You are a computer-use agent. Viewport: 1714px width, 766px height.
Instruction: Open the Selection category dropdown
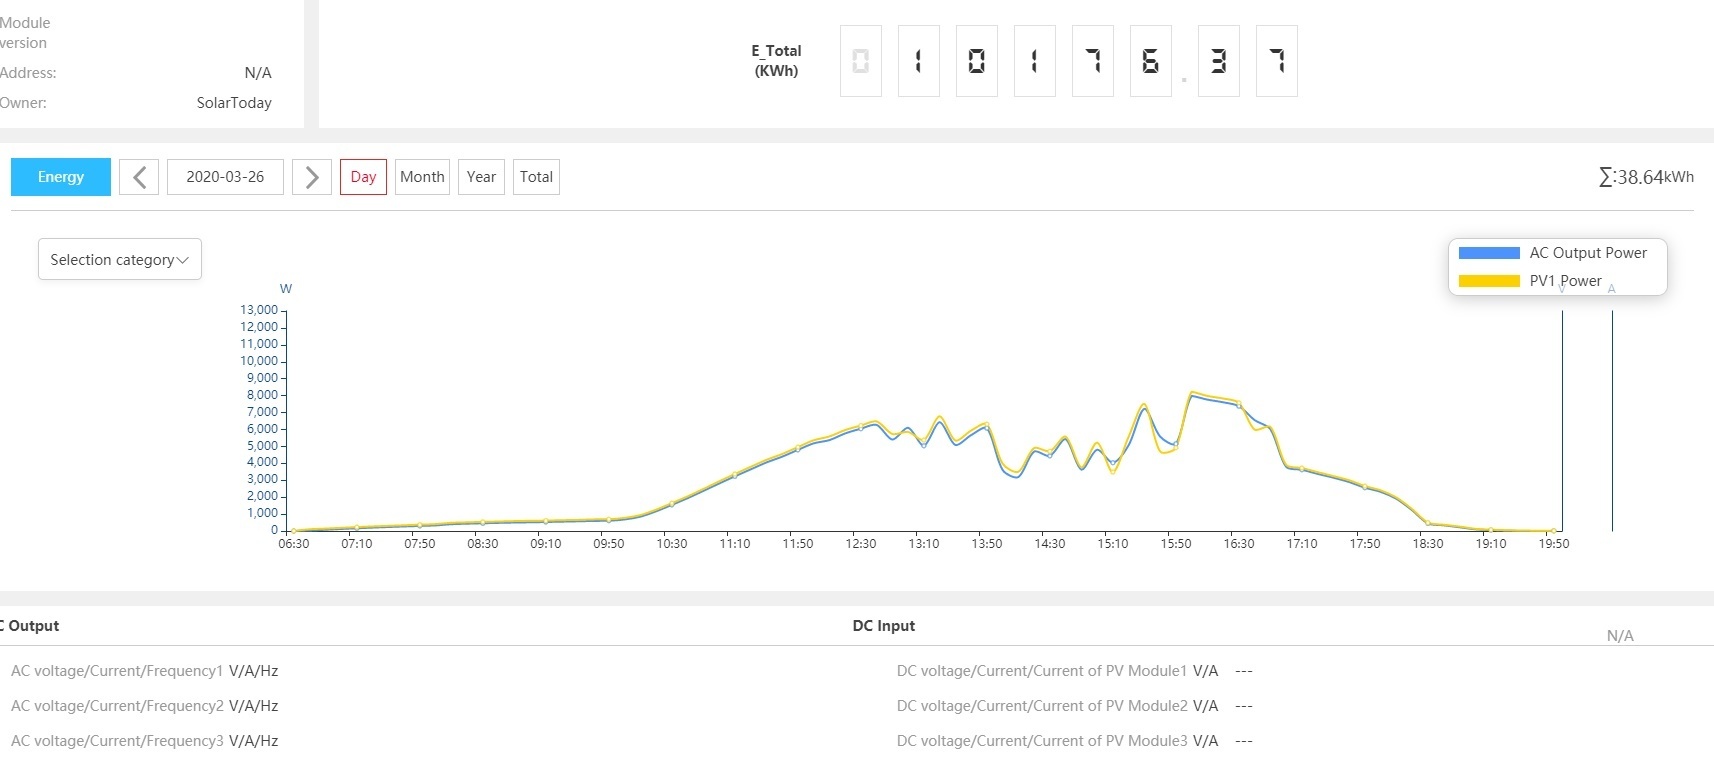tap(120, 260)
